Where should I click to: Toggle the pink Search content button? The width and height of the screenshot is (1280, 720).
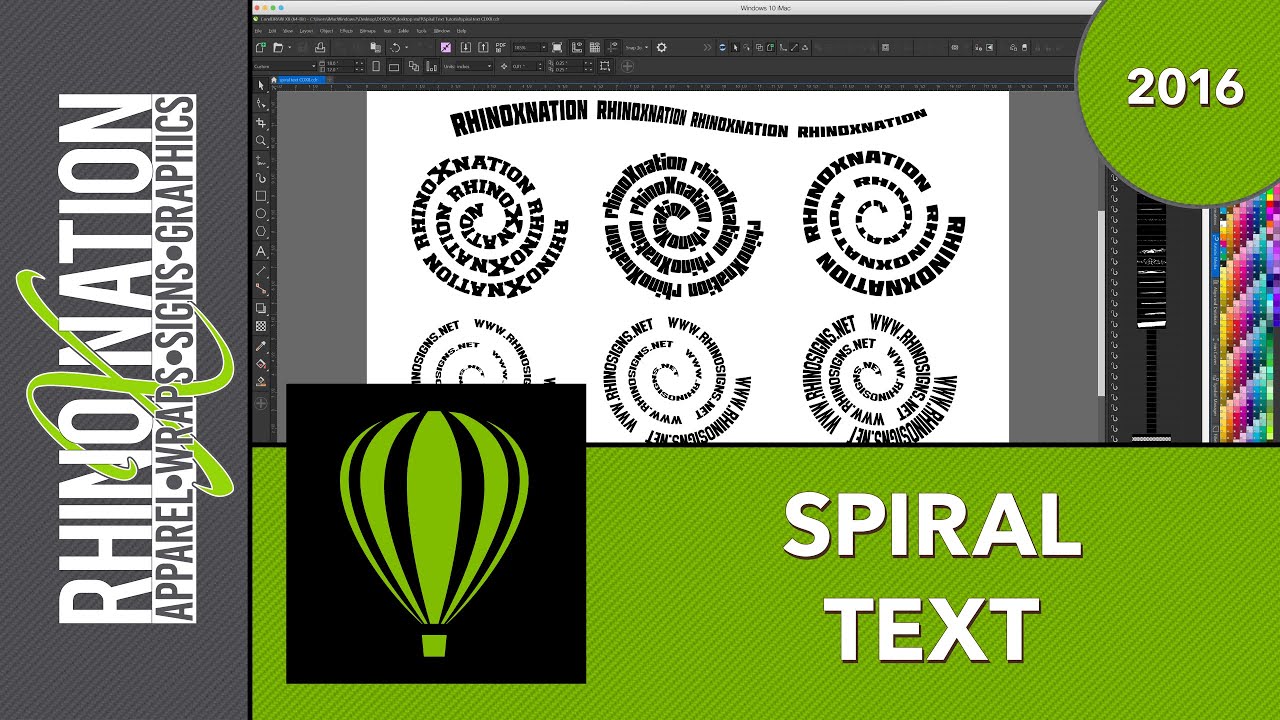tap(446, 47)
